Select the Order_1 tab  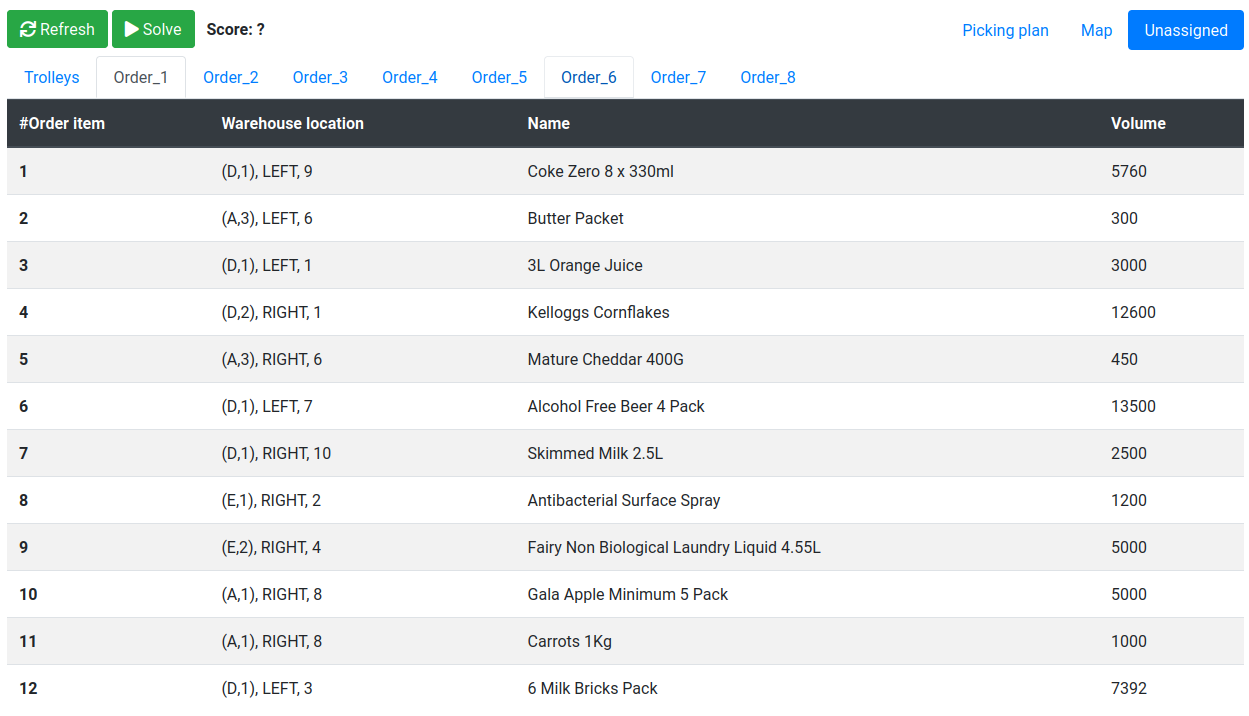141,77
